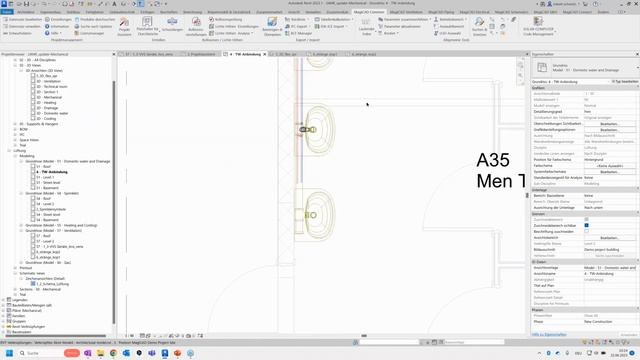Screen dimensions: 640x360
Task: Select 3D - Domestic water view
Action: point(52,113)
